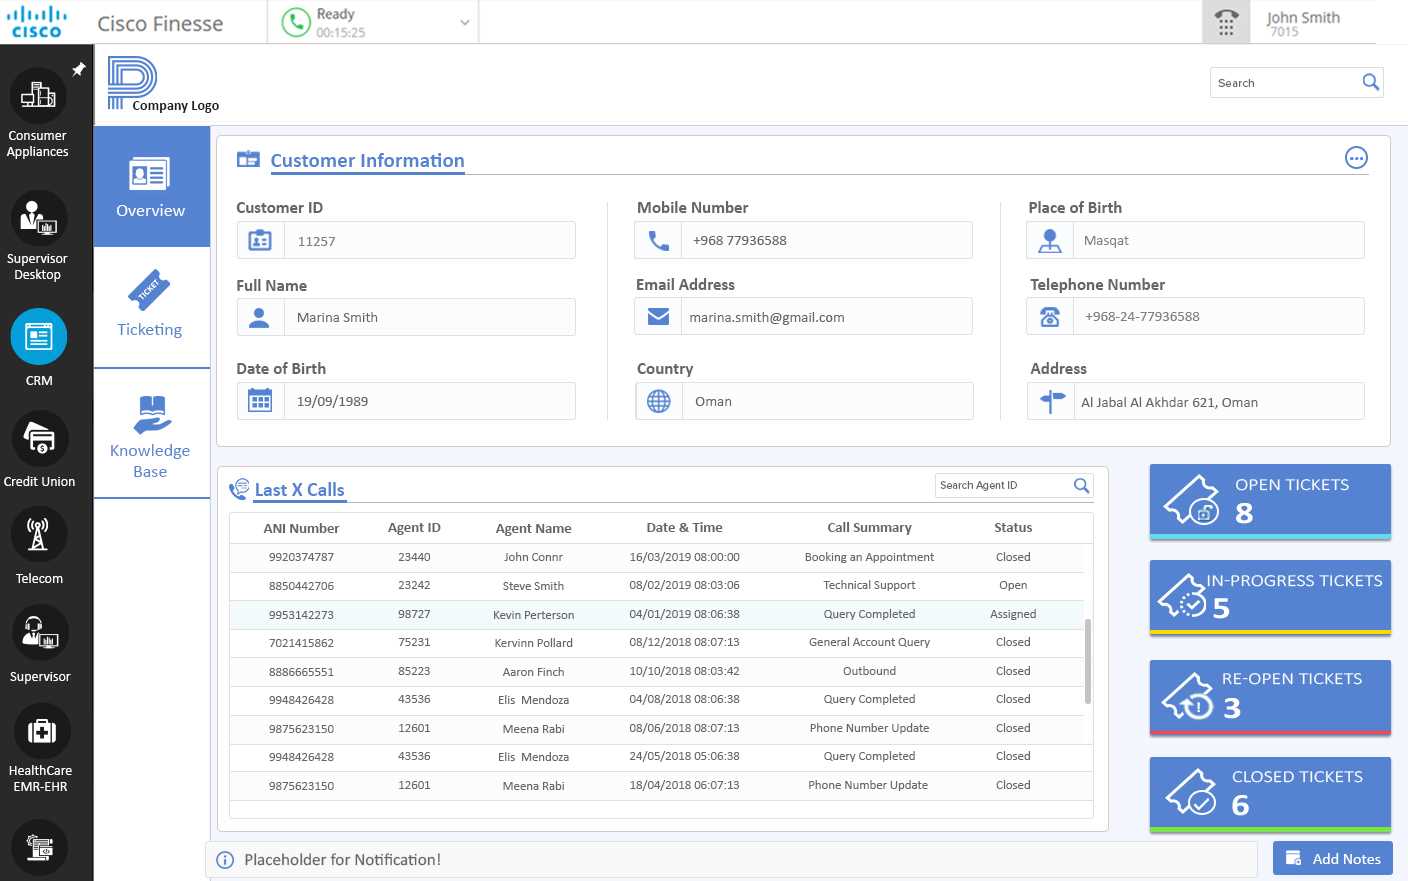Open the Knowledge Base tab
The image size is (1408, 881).
[150, 435]
